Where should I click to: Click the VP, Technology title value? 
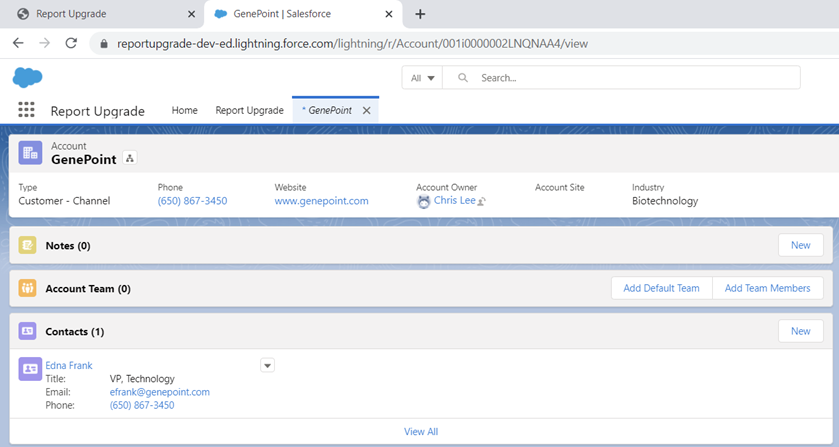tap(142, 378)
